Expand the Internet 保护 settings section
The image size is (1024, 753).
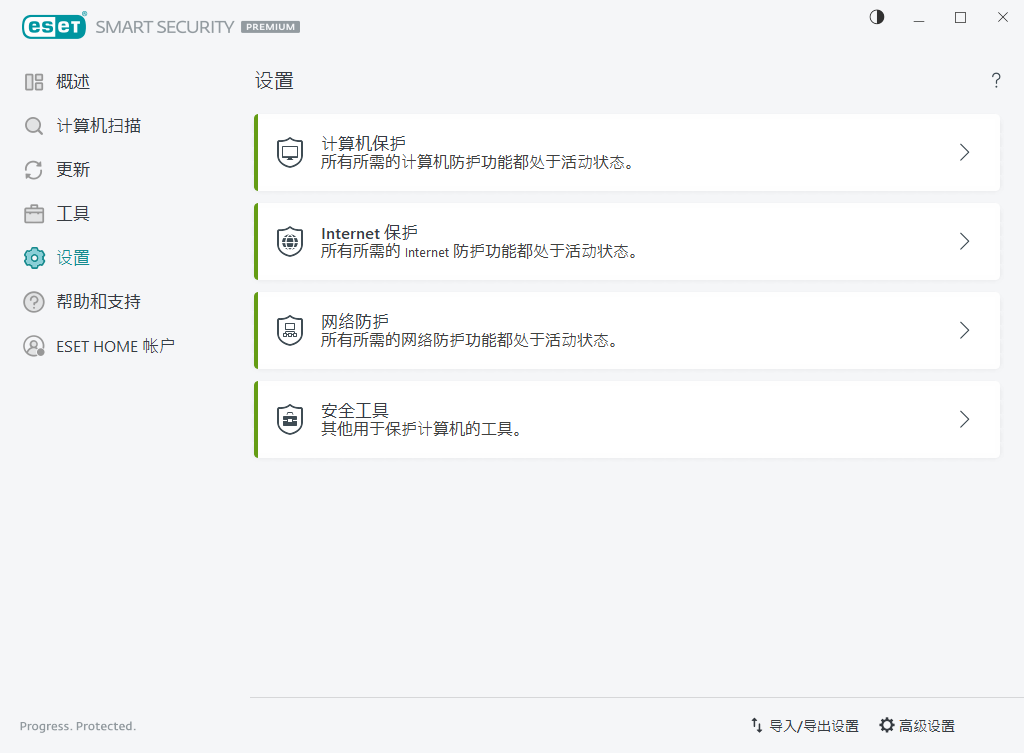pos(963,241)
